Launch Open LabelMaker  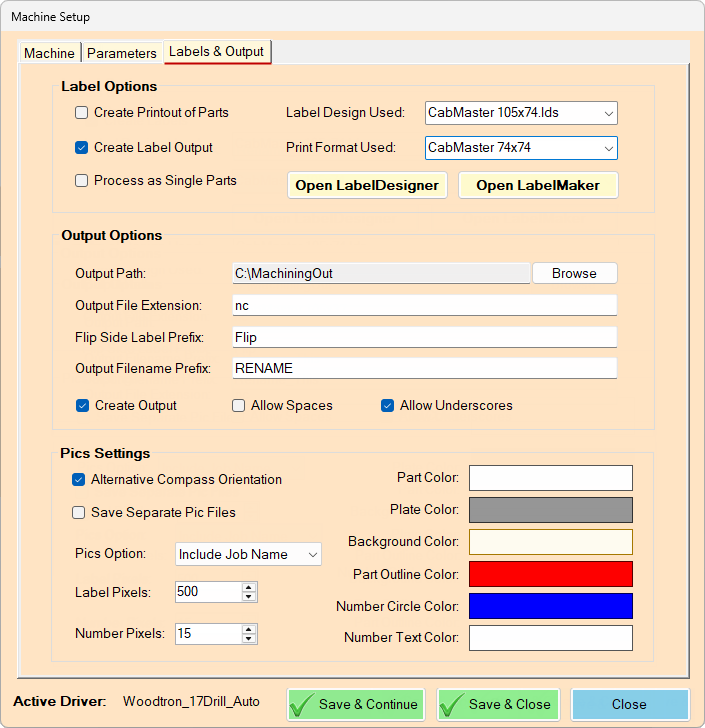538,185
